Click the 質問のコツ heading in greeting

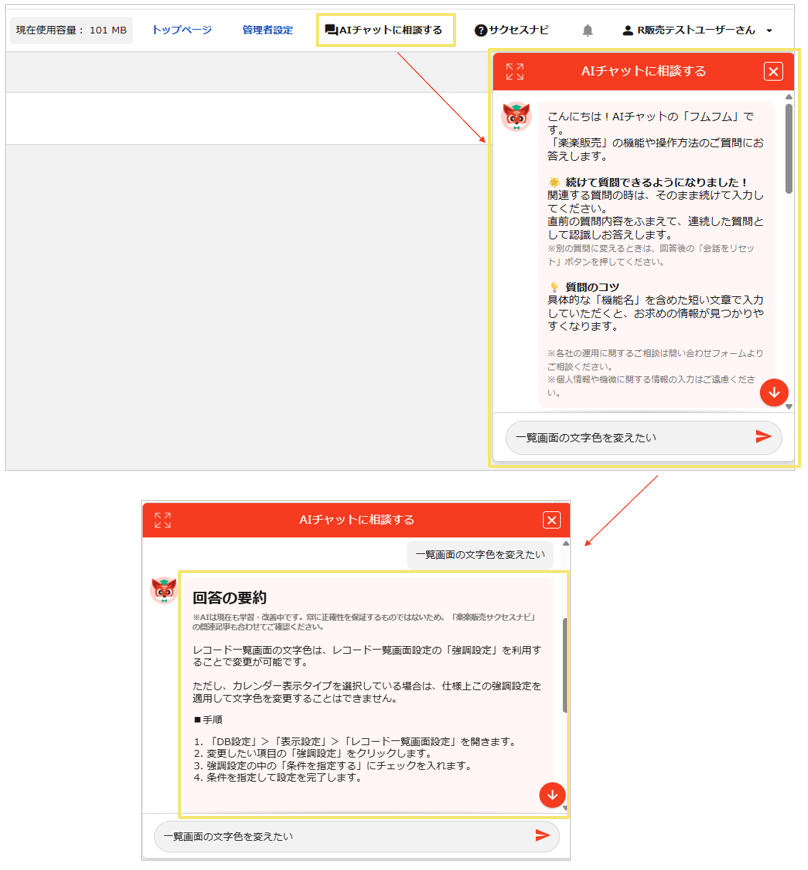592,287
